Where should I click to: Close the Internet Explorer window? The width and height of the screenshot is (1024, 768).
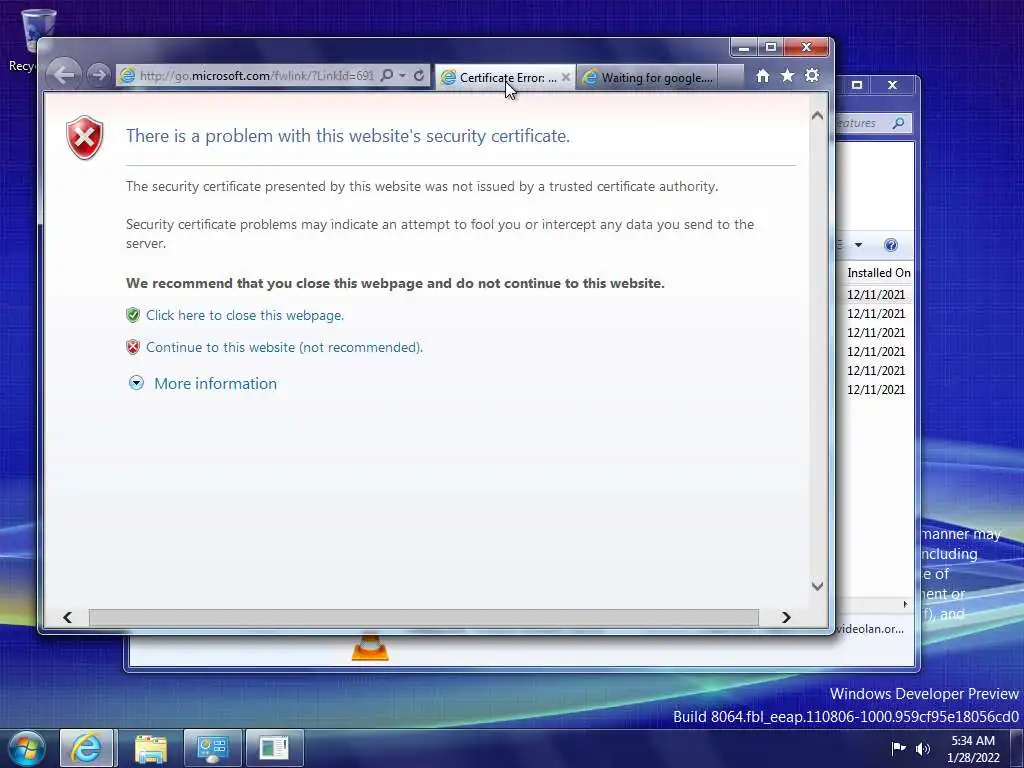[807, 47]
